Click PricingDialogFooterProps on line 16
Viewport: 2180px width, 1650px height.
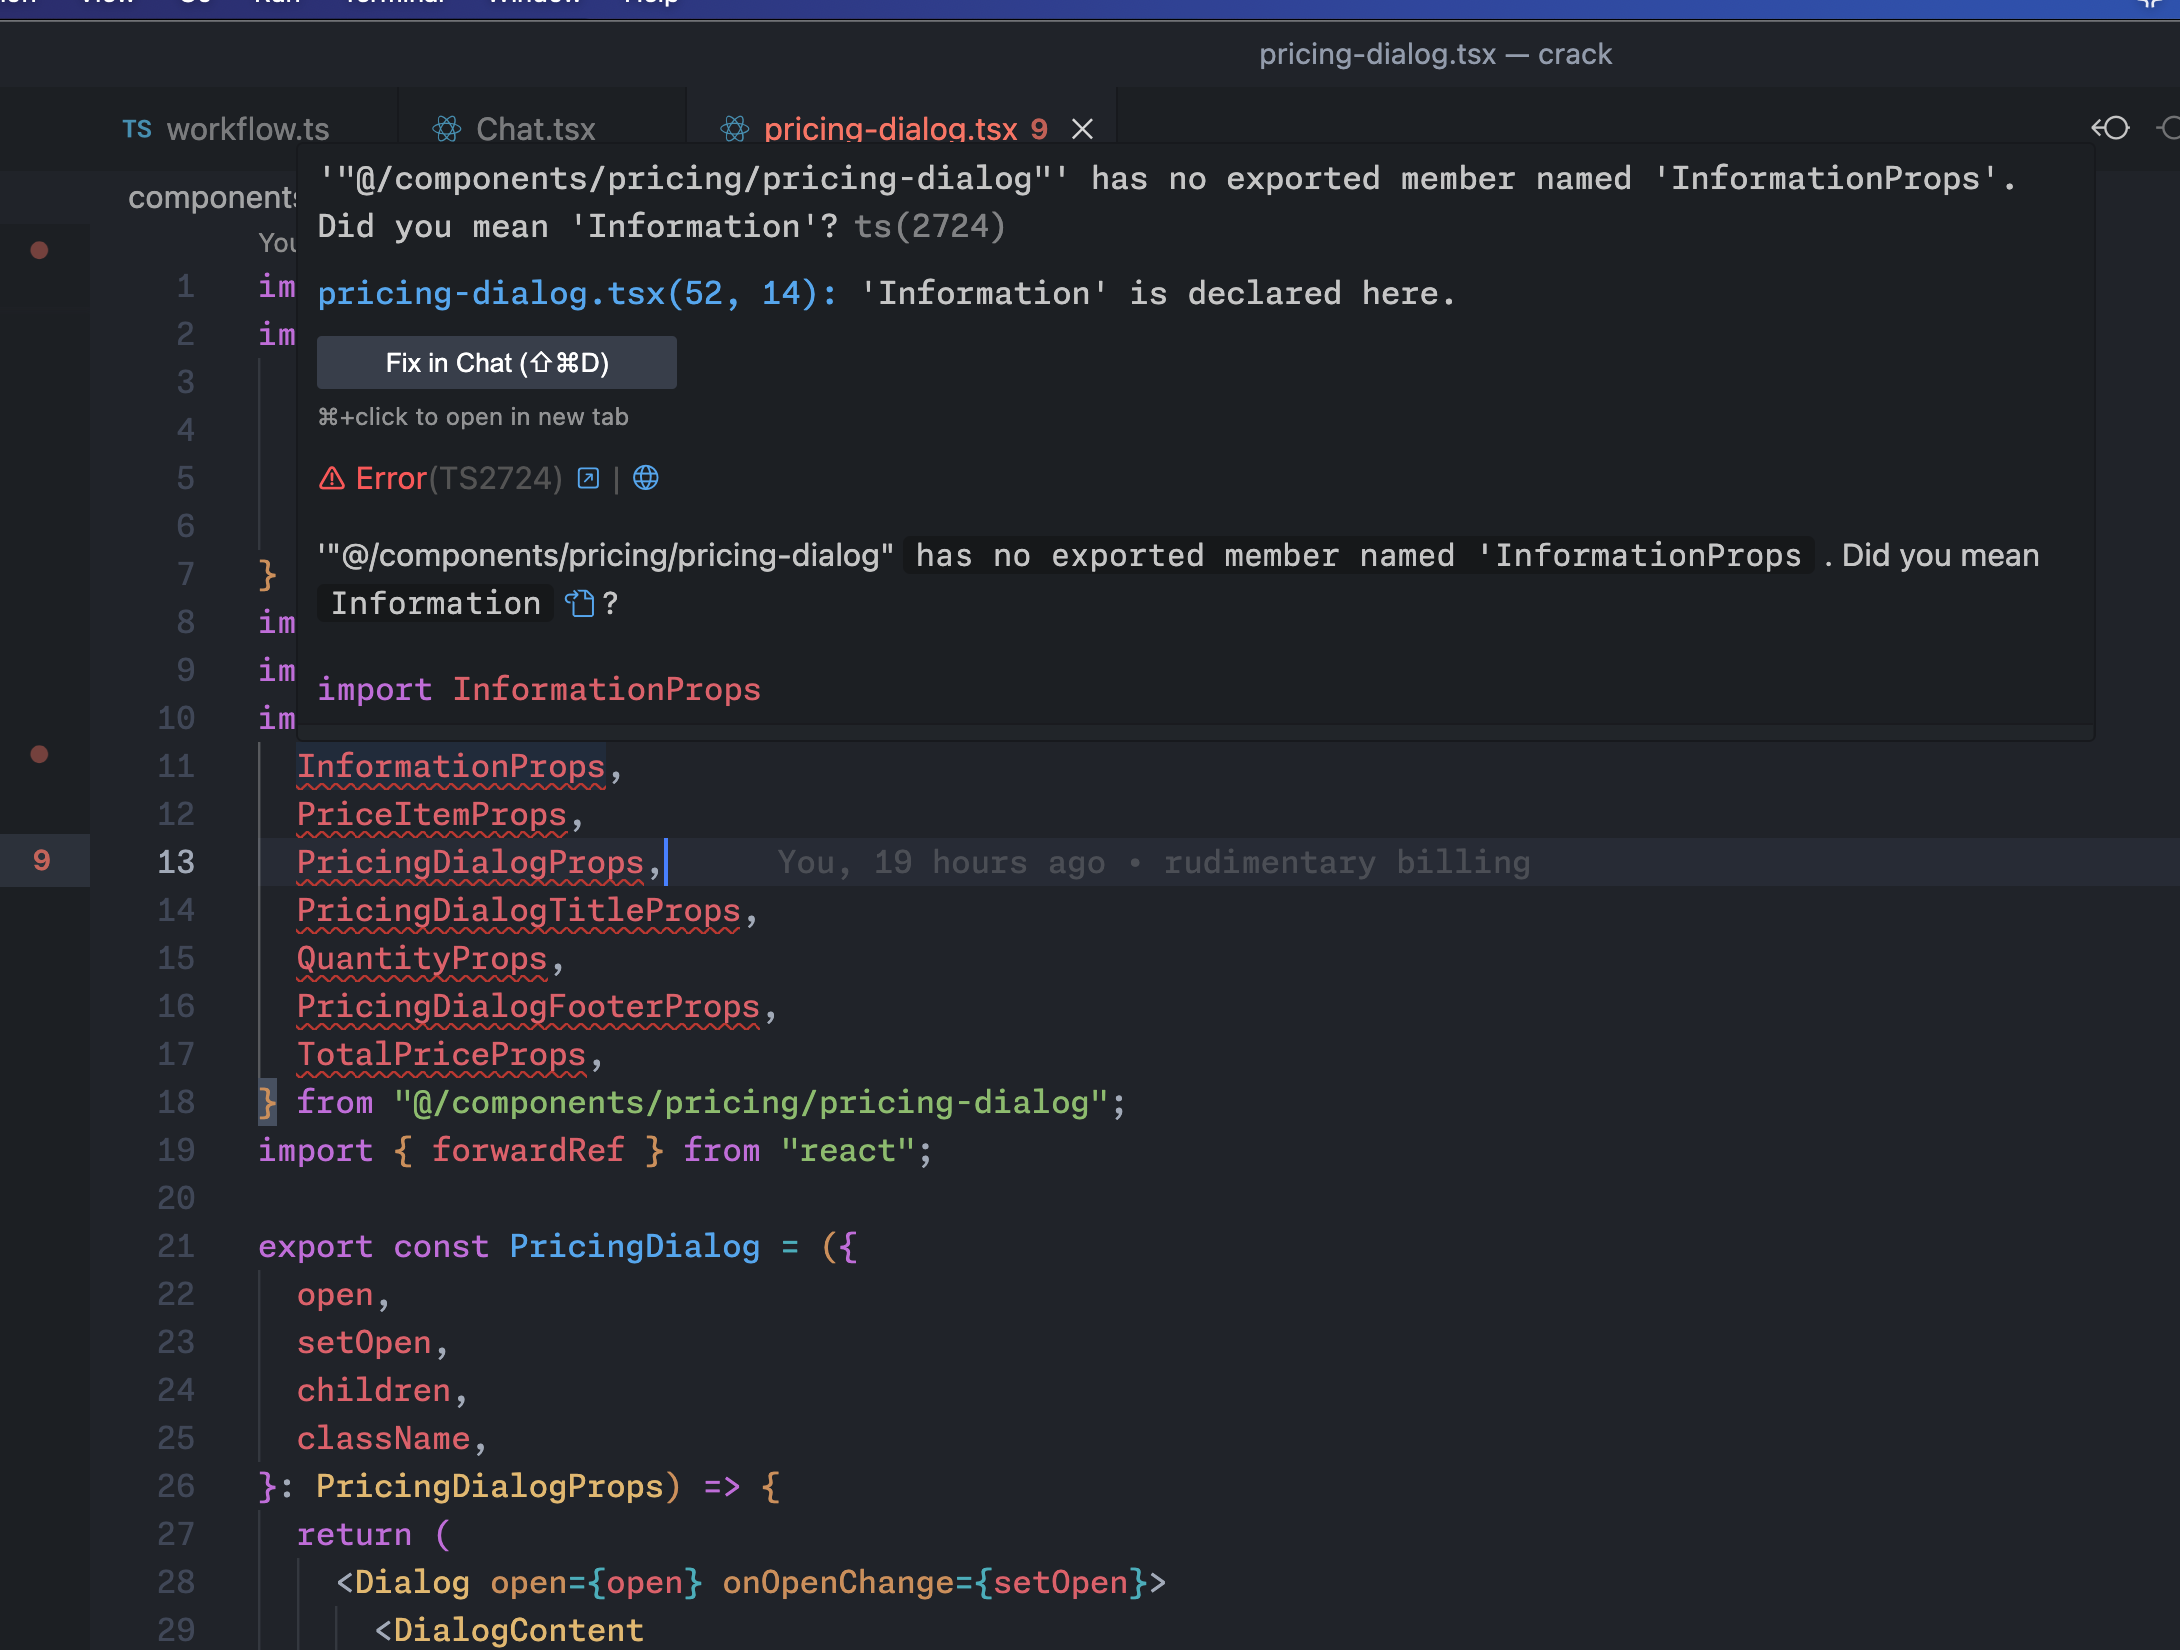tap(528, 1006)
